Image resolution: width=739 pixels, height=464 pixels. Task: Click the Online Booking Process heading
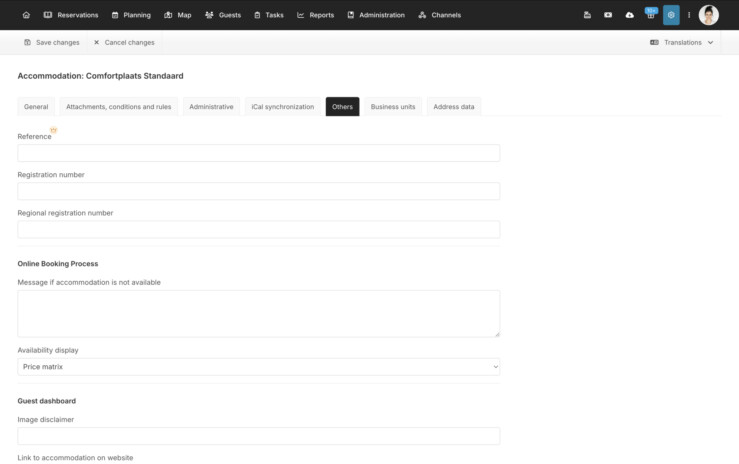[x=58, y=264]
